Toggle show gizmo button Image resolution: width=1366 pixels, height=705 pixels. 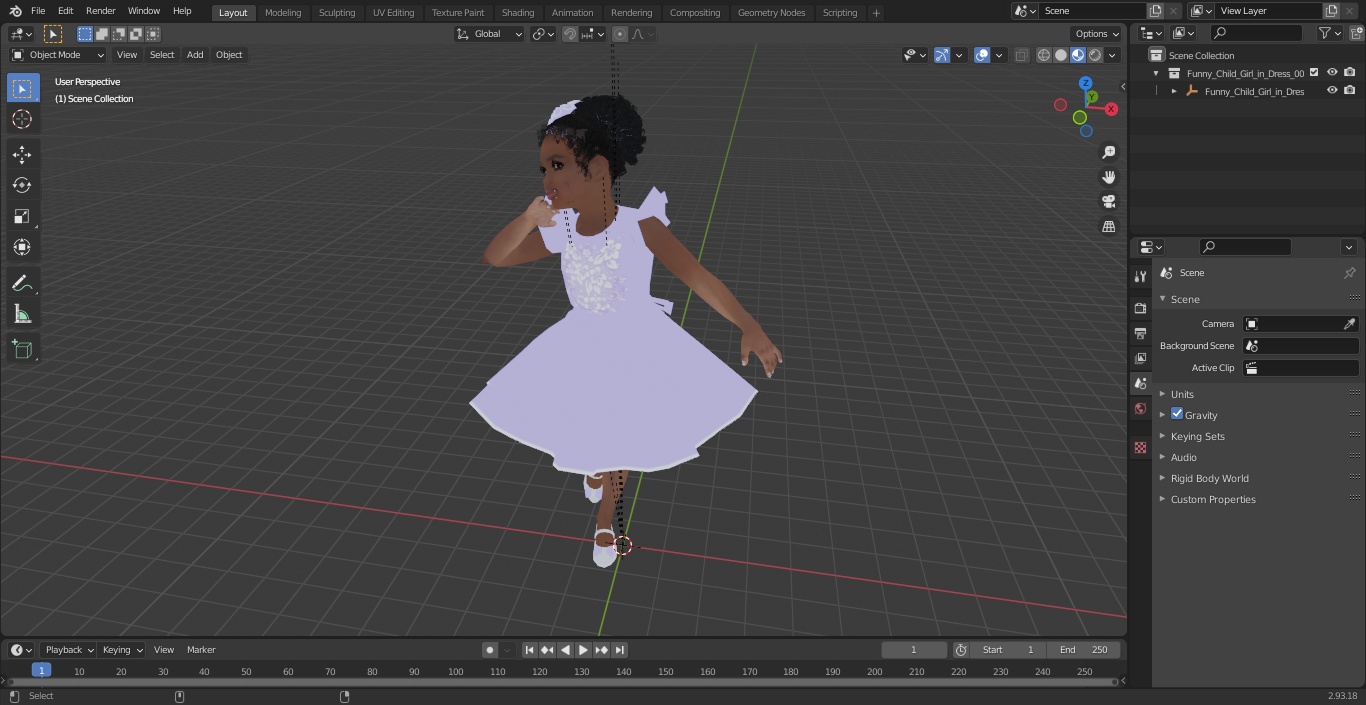[942, 55]
